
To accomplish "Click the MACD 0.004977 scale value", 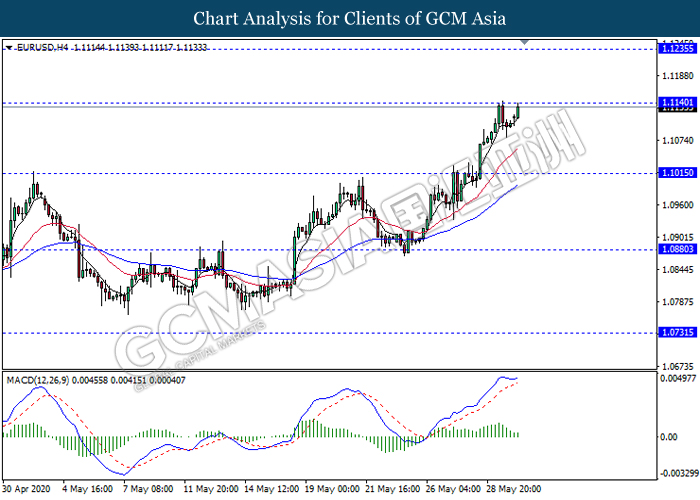I will [x=678, y=379].
